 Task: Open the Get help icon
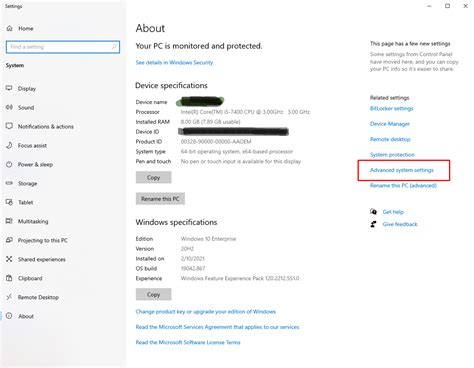click(x=373, y=212)
